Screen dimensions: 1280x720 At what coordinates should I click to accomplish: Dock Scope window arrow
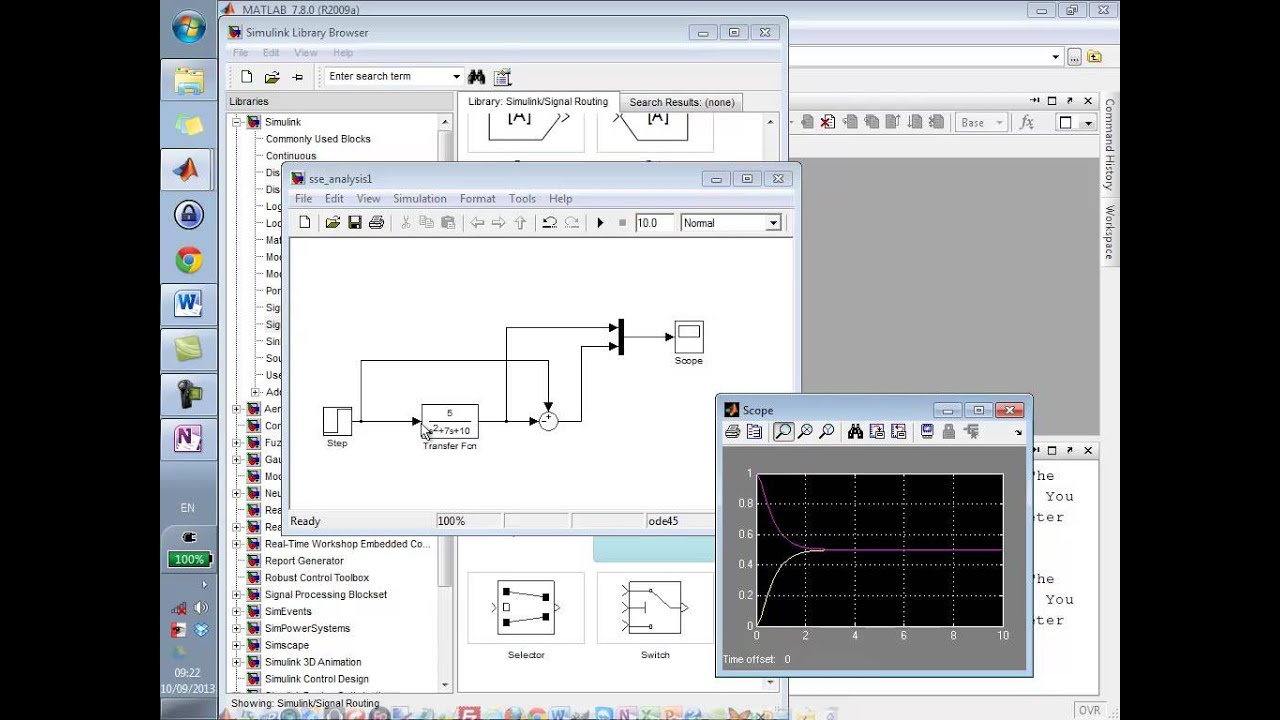1018,432
